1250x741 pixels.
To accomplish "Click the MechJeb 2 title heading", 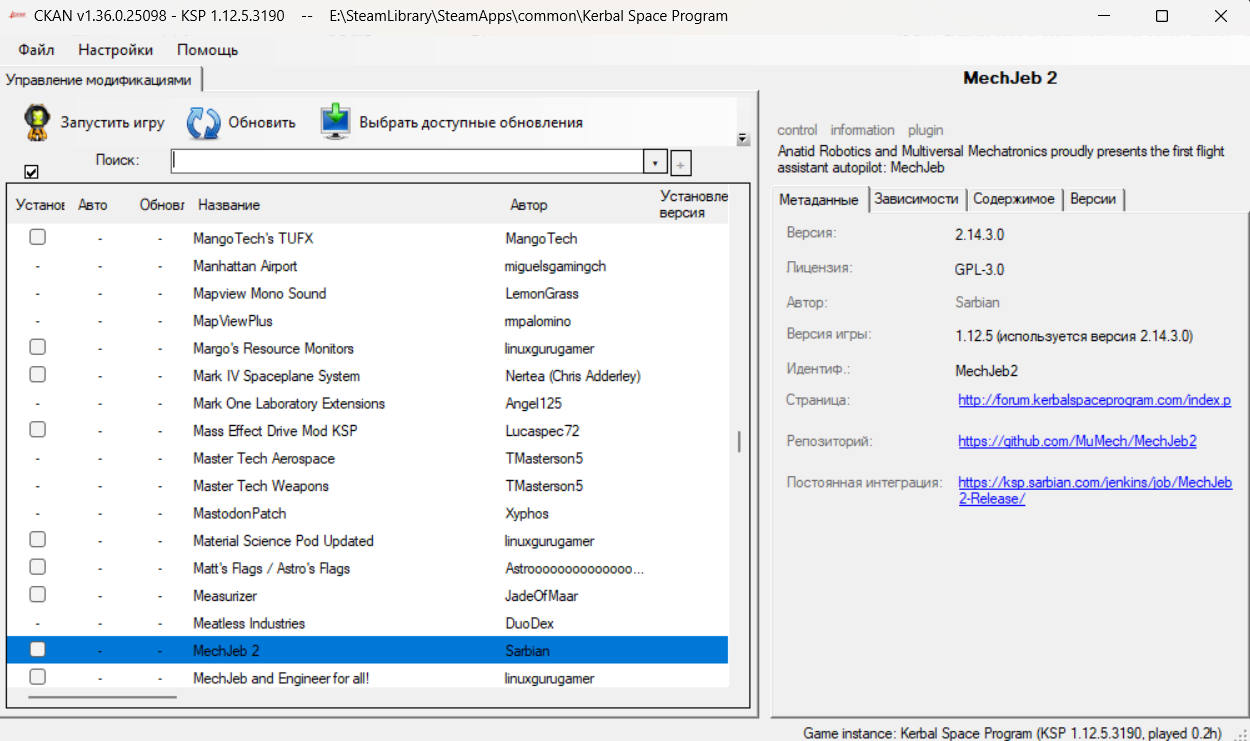I will [x=1010, y=78].
